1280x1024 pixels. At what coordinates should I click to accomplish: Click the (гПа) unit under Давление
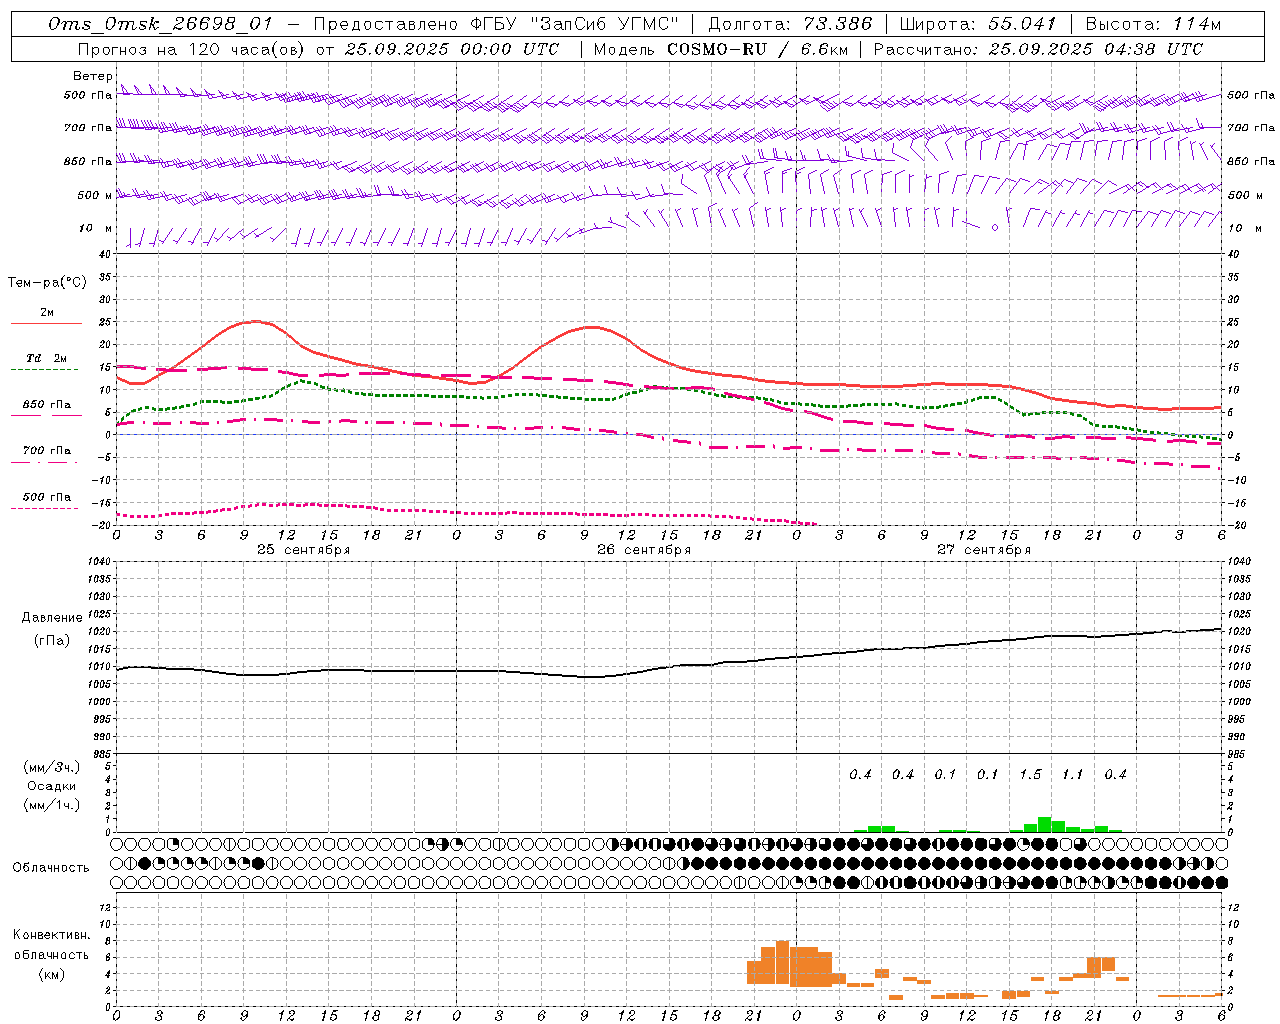coord(50,641)
